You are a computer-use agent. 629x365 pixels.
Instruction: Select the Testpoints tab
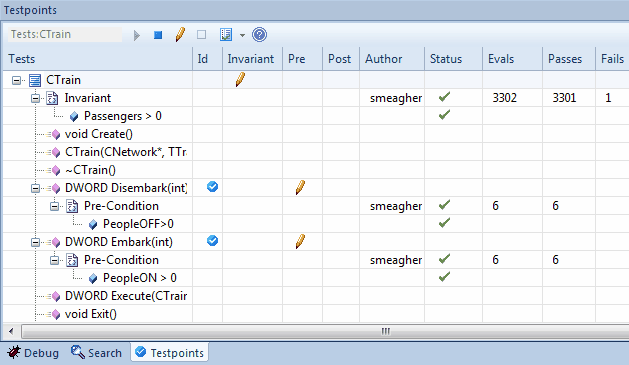169,353
